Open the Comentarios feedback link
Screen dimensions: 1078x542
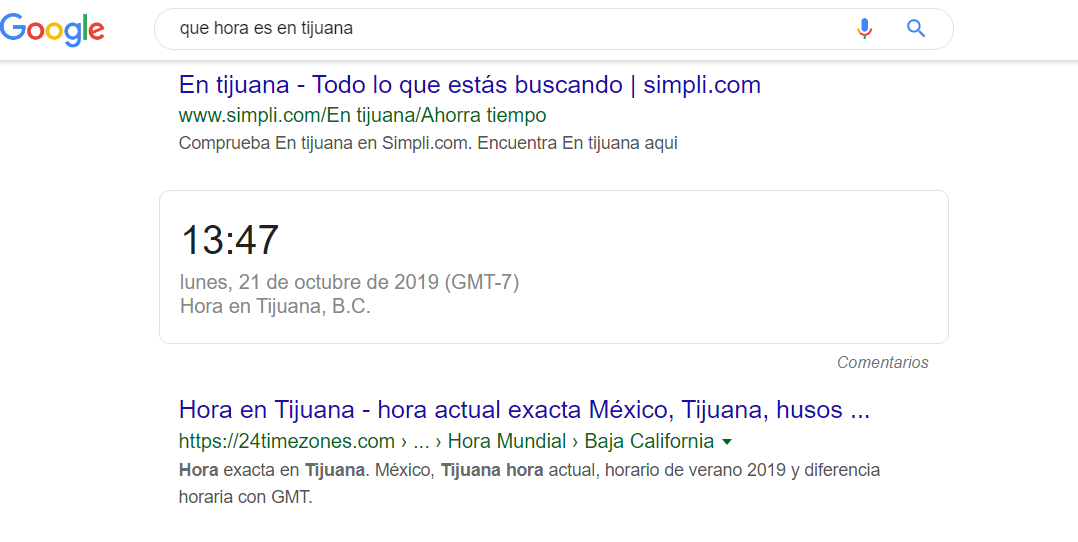click(x=882, y=363)
